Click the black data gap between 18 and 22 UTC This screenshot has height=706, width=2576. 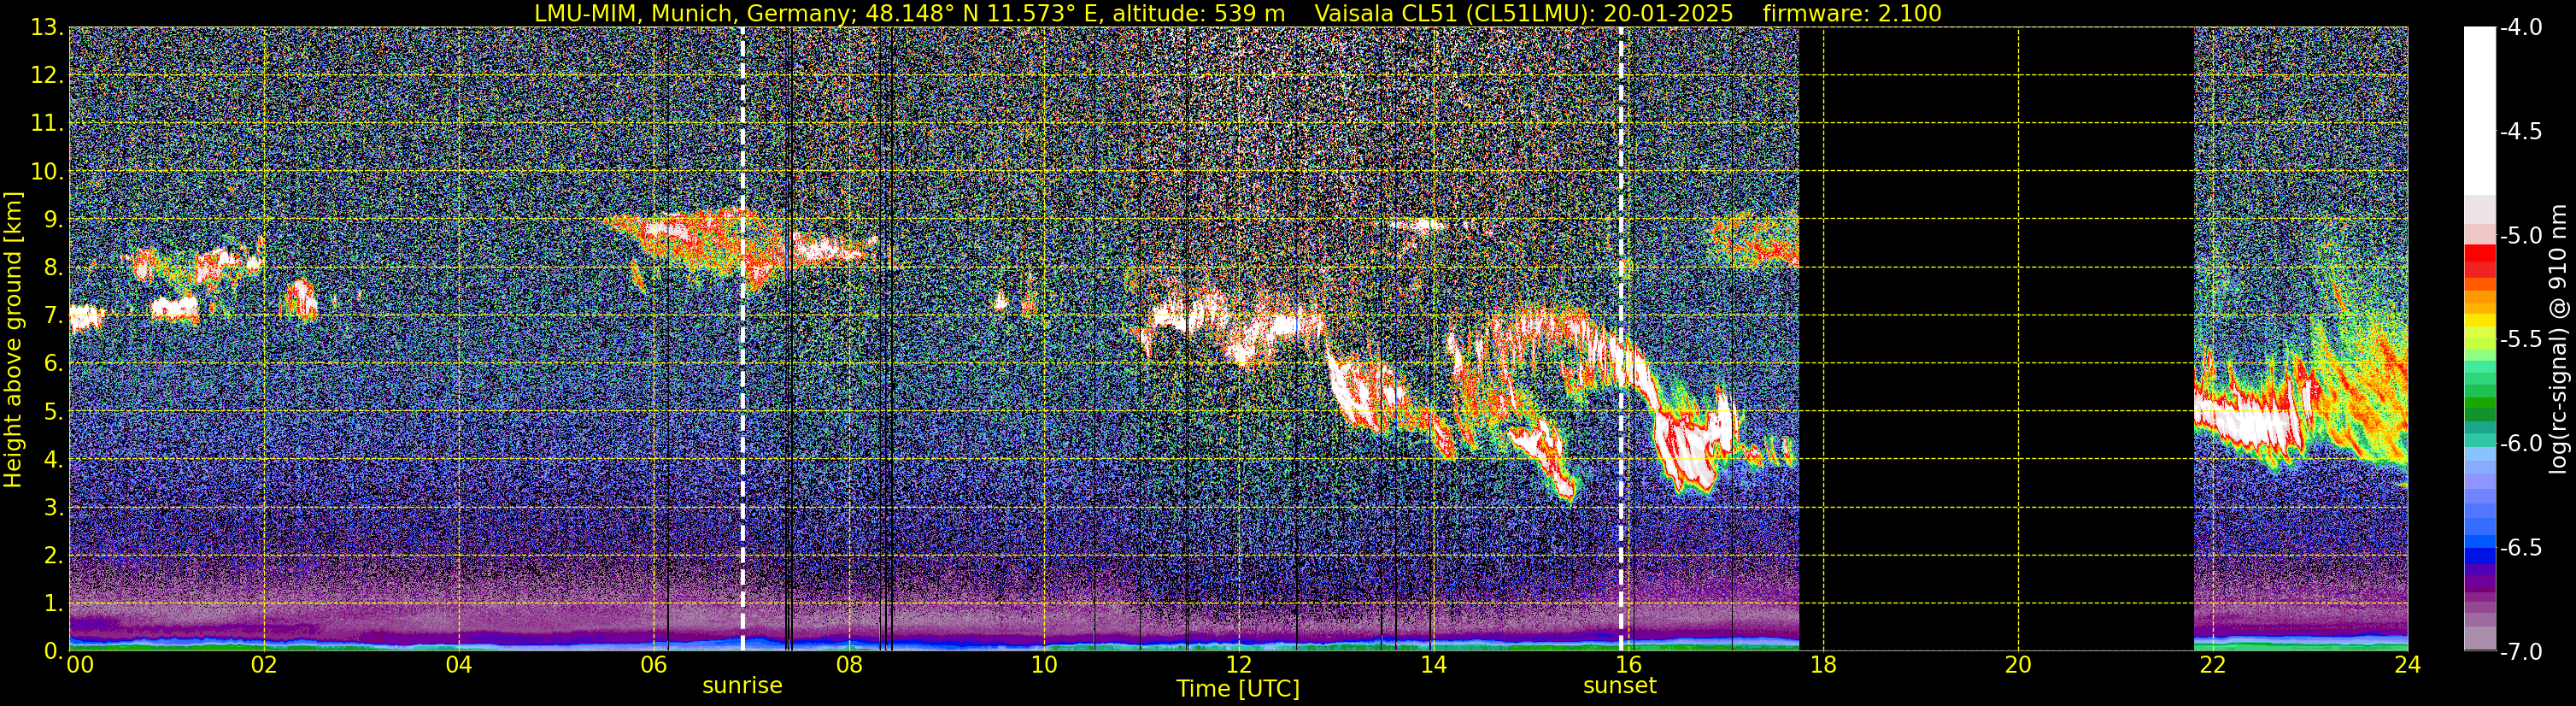pos(1996,339)
